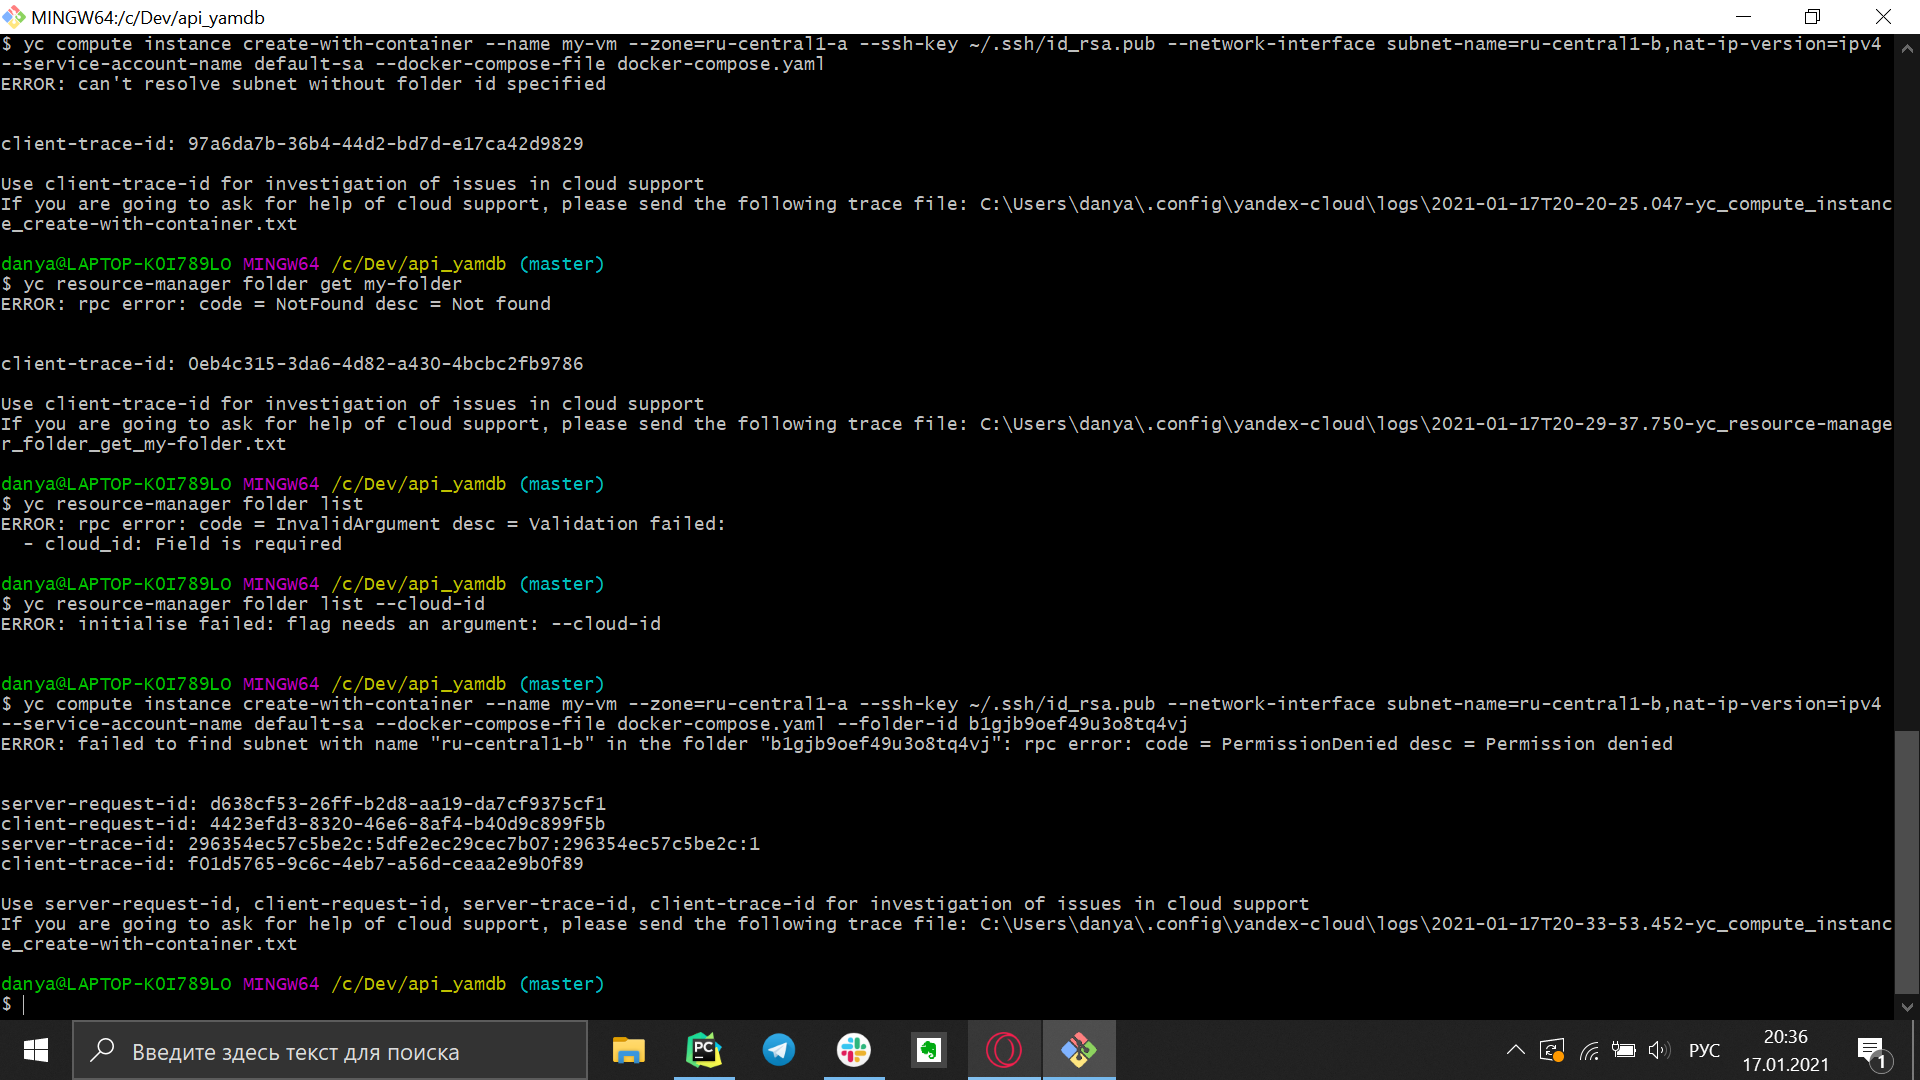Viewport: 1920px width, 1080px height.
Task: Open the update notification tray icon
Action: pos(1552,1050)
